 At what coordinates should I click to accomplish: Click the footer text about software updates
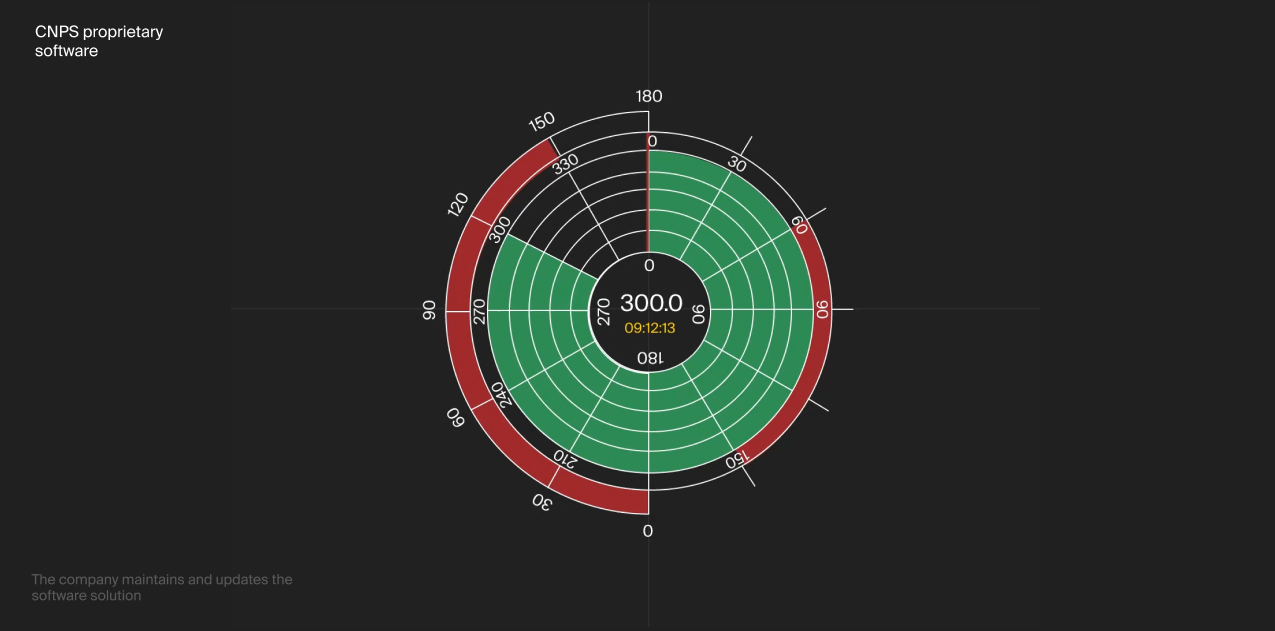pyautogui.click(x=161, y=587)
